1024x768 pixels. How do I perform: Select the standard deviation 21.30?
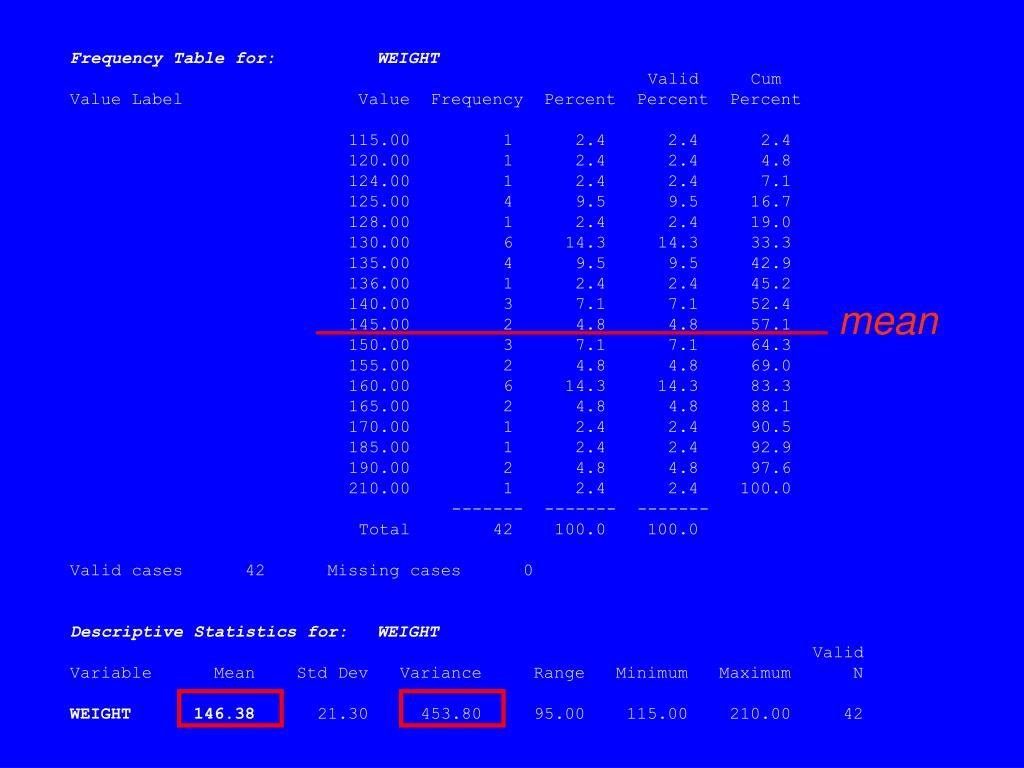pyautogui.click(x=343, y=714)
